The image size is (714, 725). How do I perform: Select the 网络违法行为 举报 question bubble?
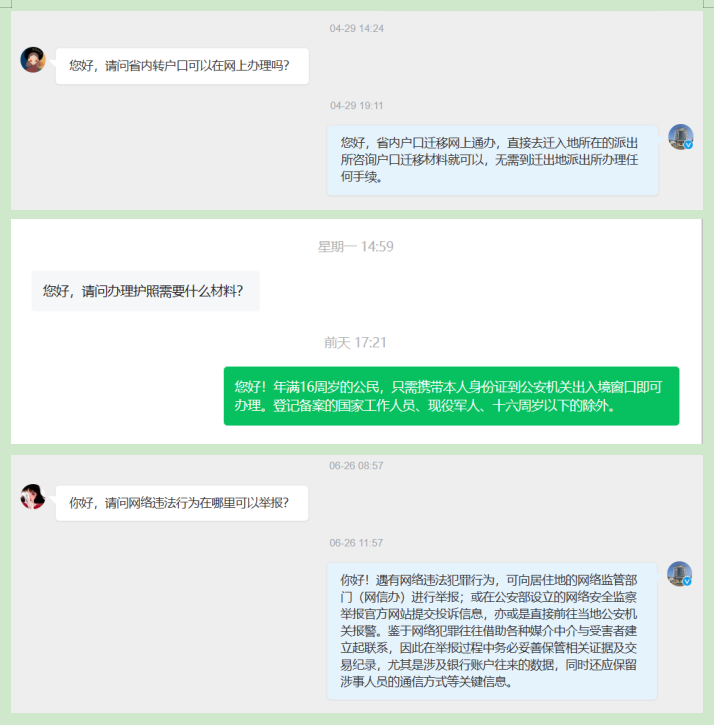(182, 503)
